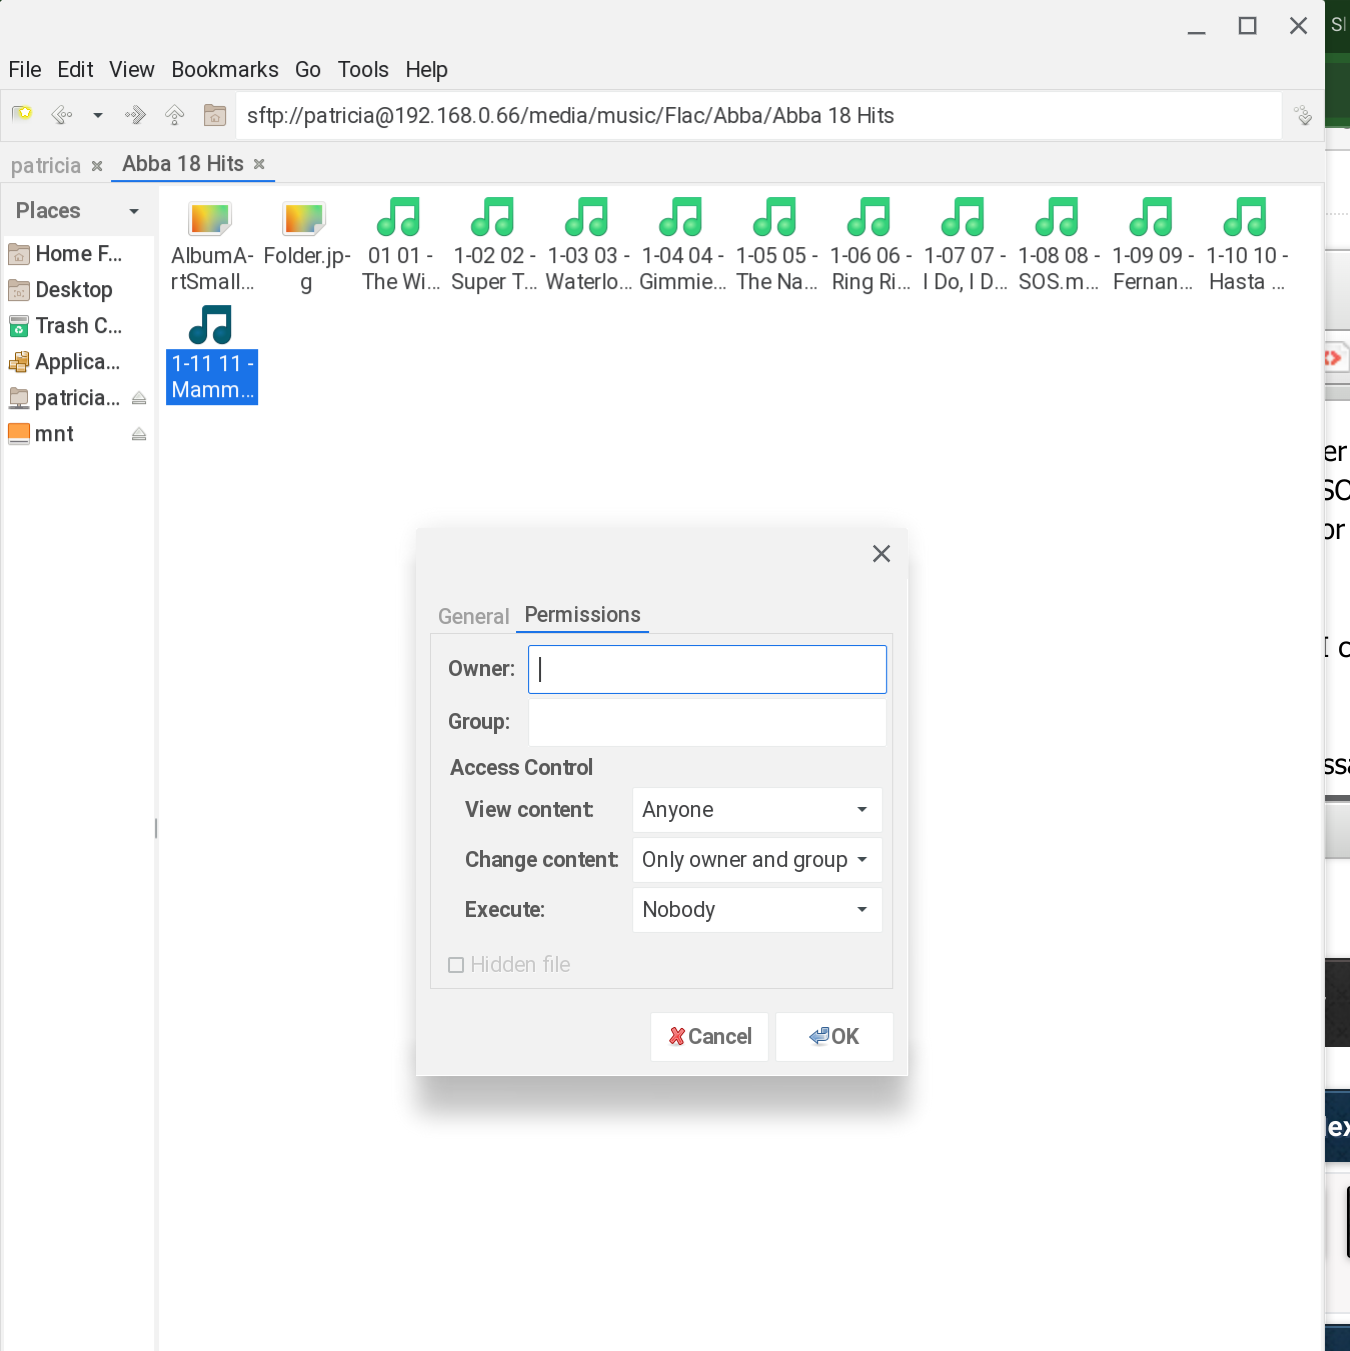Image resolution: width=1350 pixels, height=1351 pixels.
Task: Open the Bookmarks menu
Action: [225, 70]
